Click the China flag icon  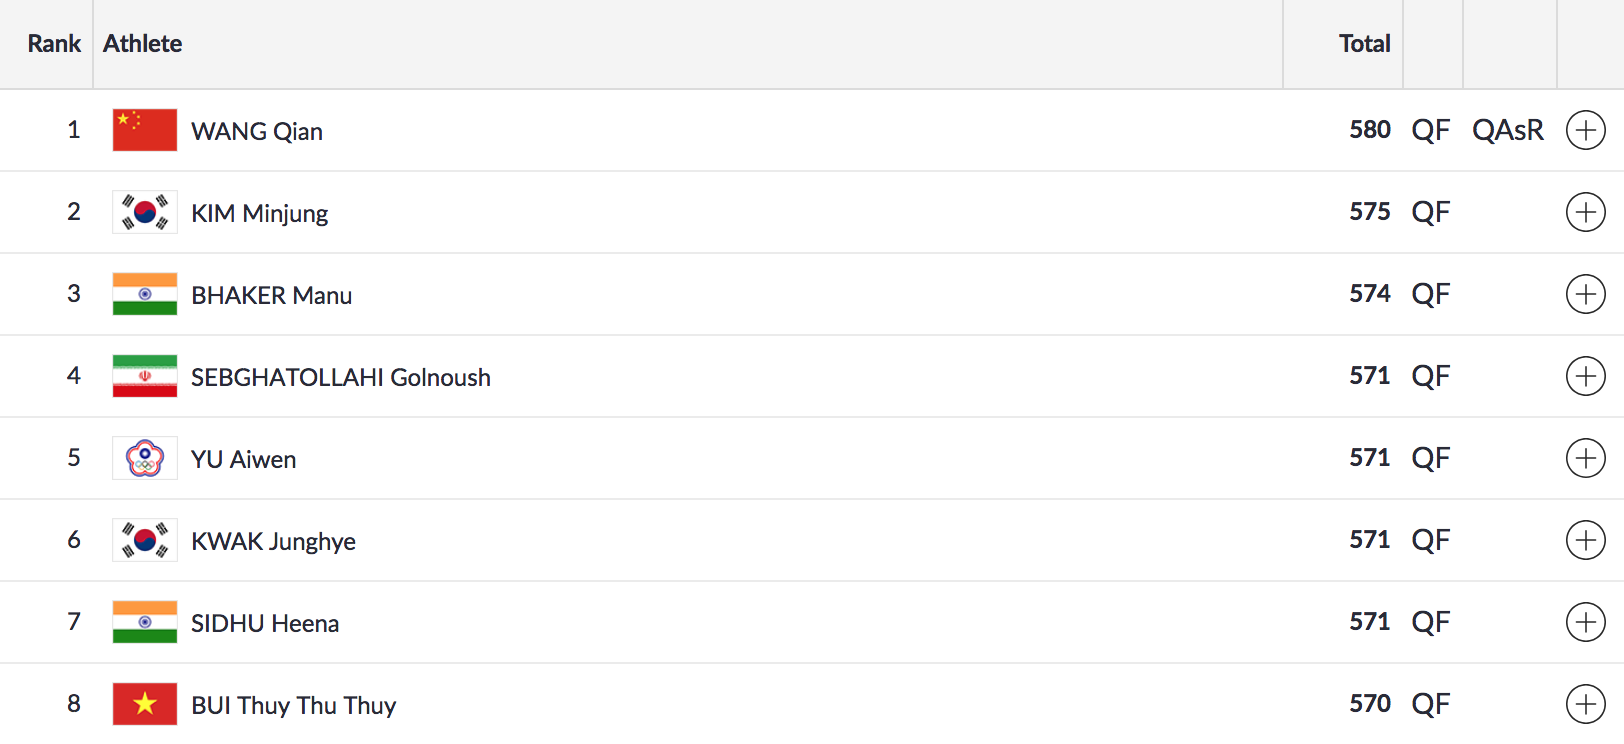[145, 130]
